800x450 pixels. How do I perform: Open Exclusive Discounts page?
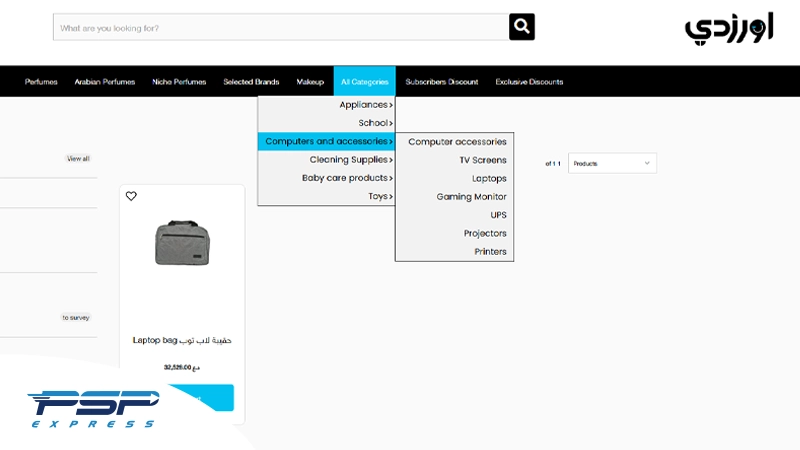click(529, 82)
